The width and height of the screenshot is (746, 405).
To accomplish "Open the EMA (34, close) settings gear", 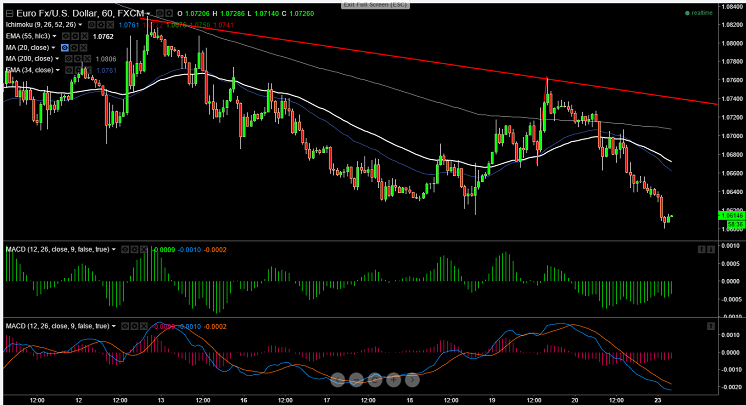I will 79,70.
